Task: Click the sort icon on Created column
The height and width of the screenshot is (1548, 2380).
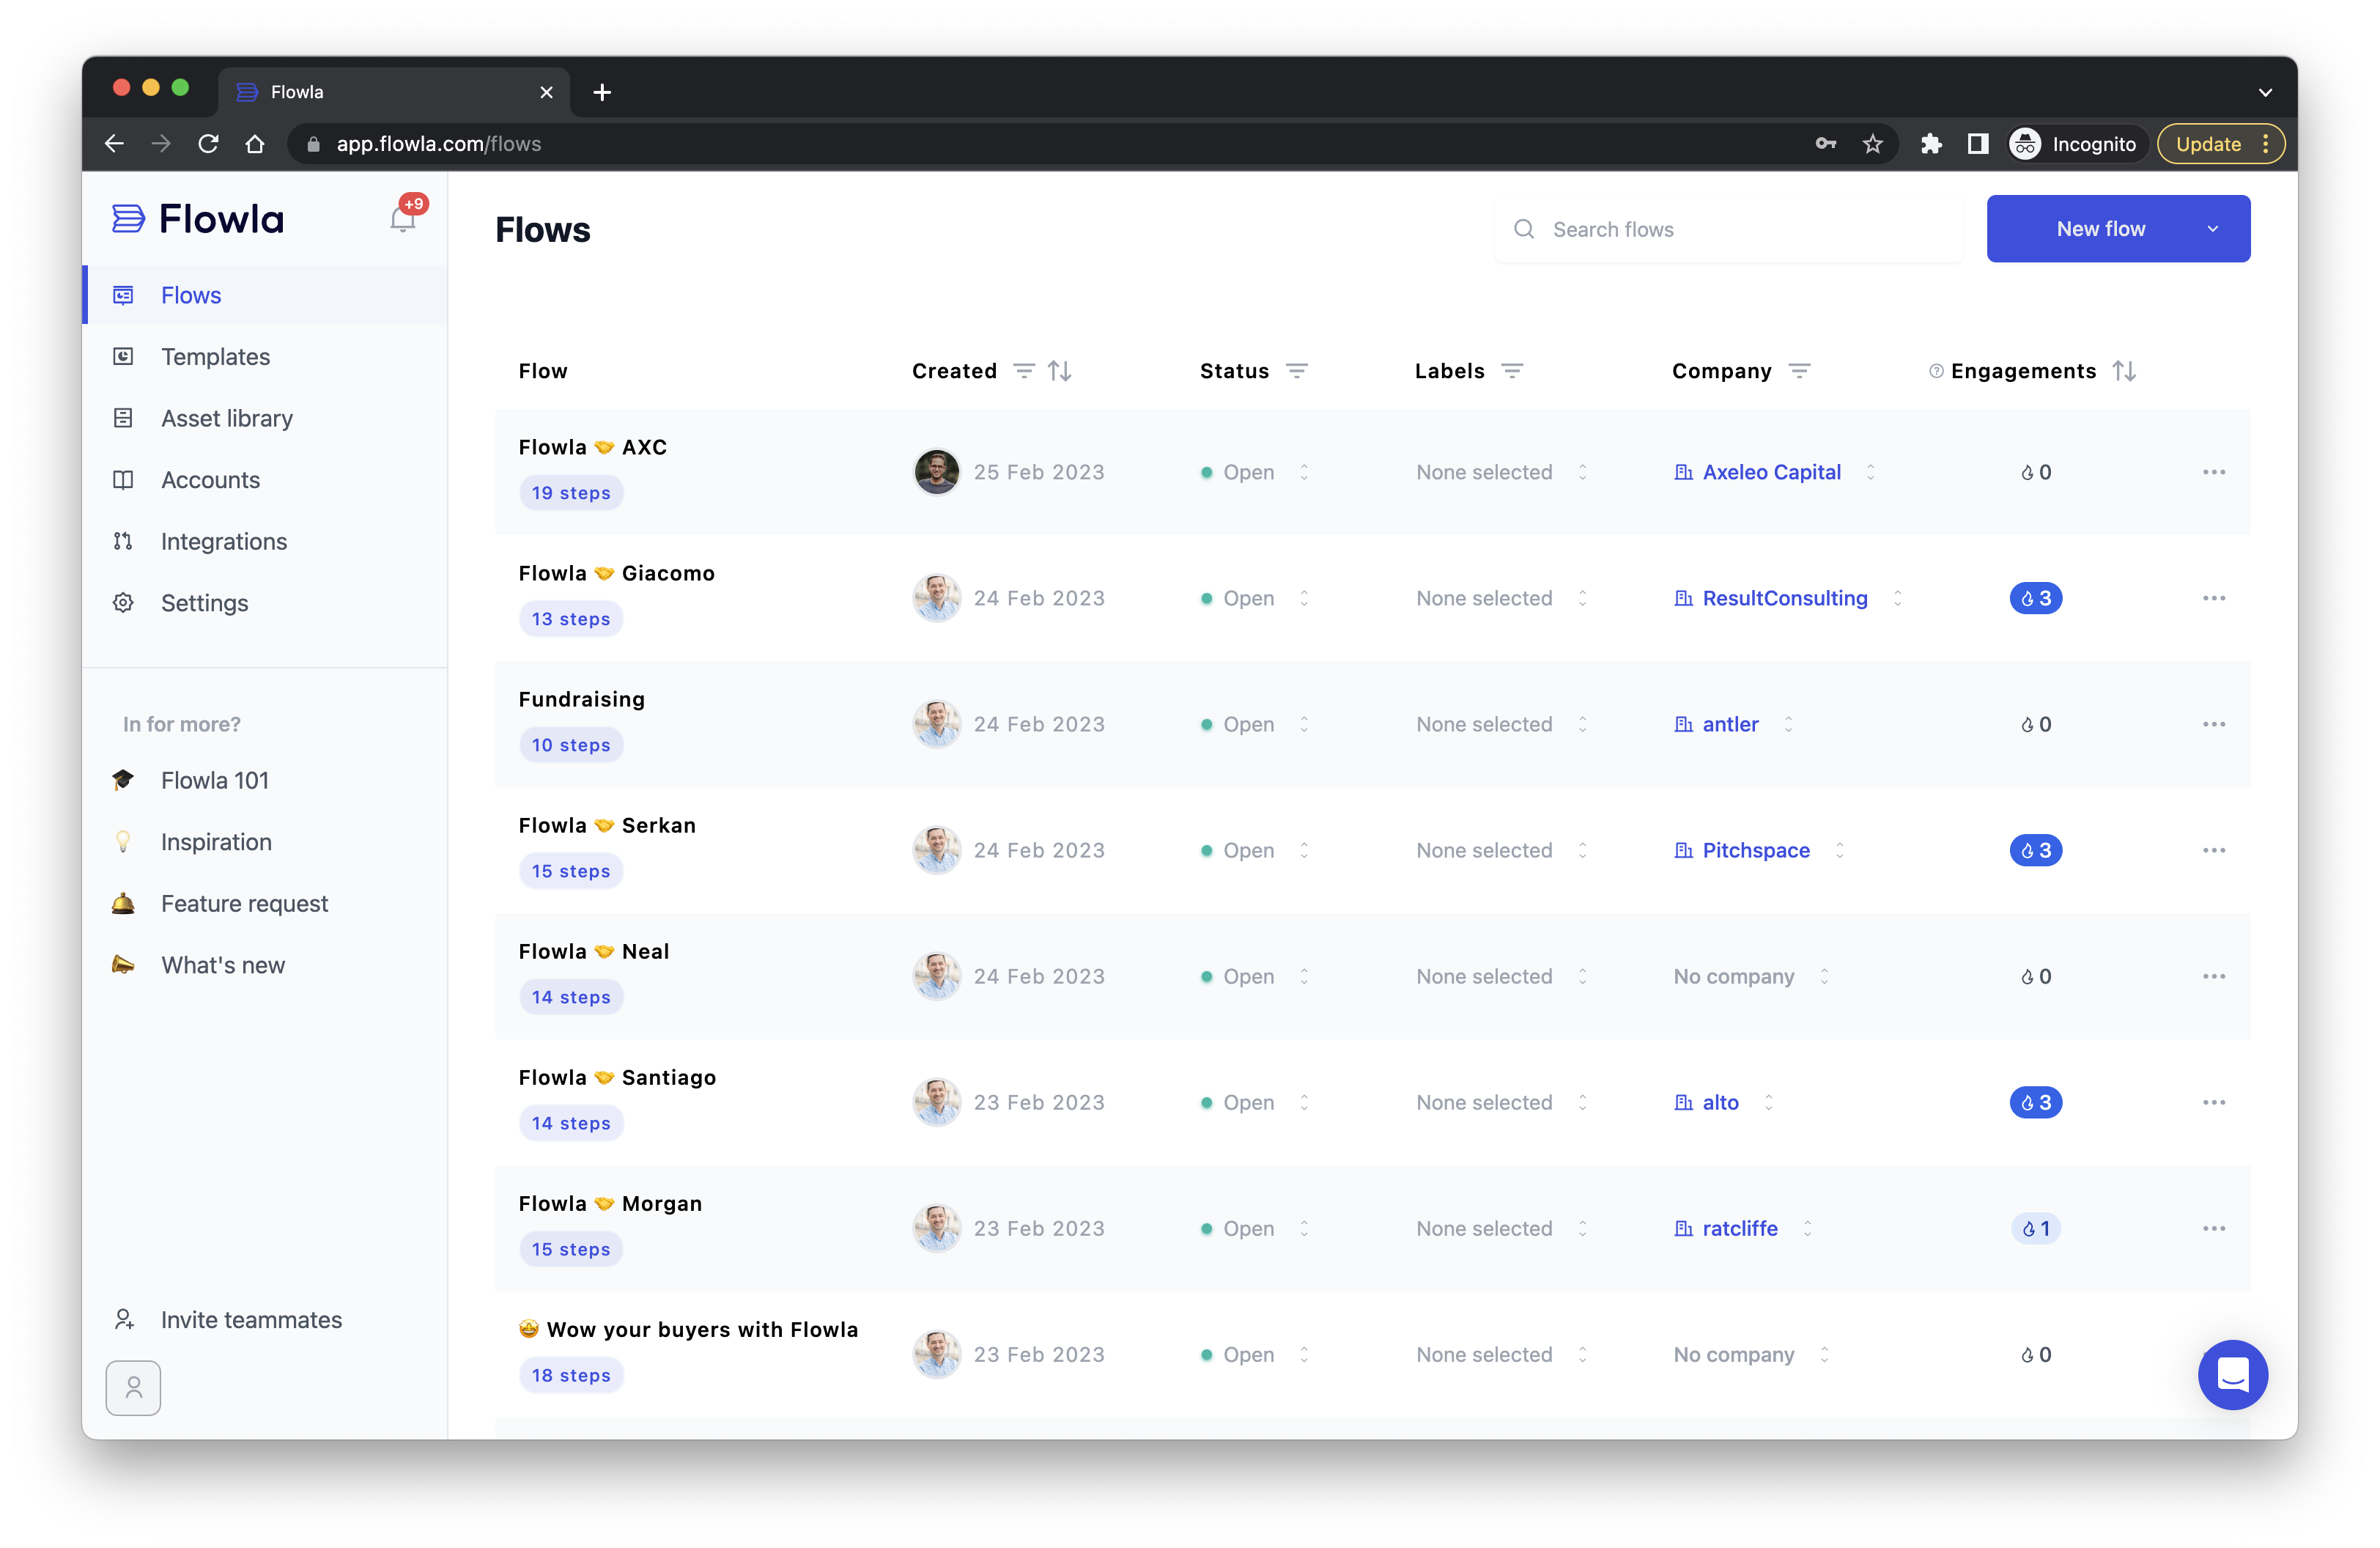Action: (1060, 370)
